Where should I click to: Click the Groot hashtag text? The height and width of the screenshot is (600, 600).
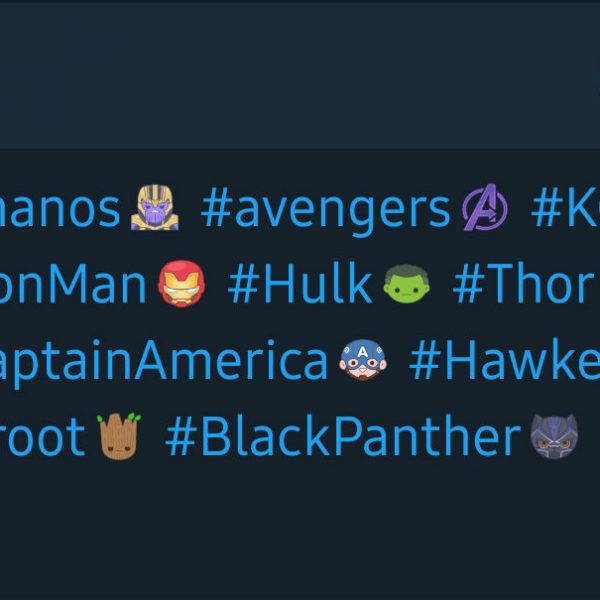tap(43, 438)
